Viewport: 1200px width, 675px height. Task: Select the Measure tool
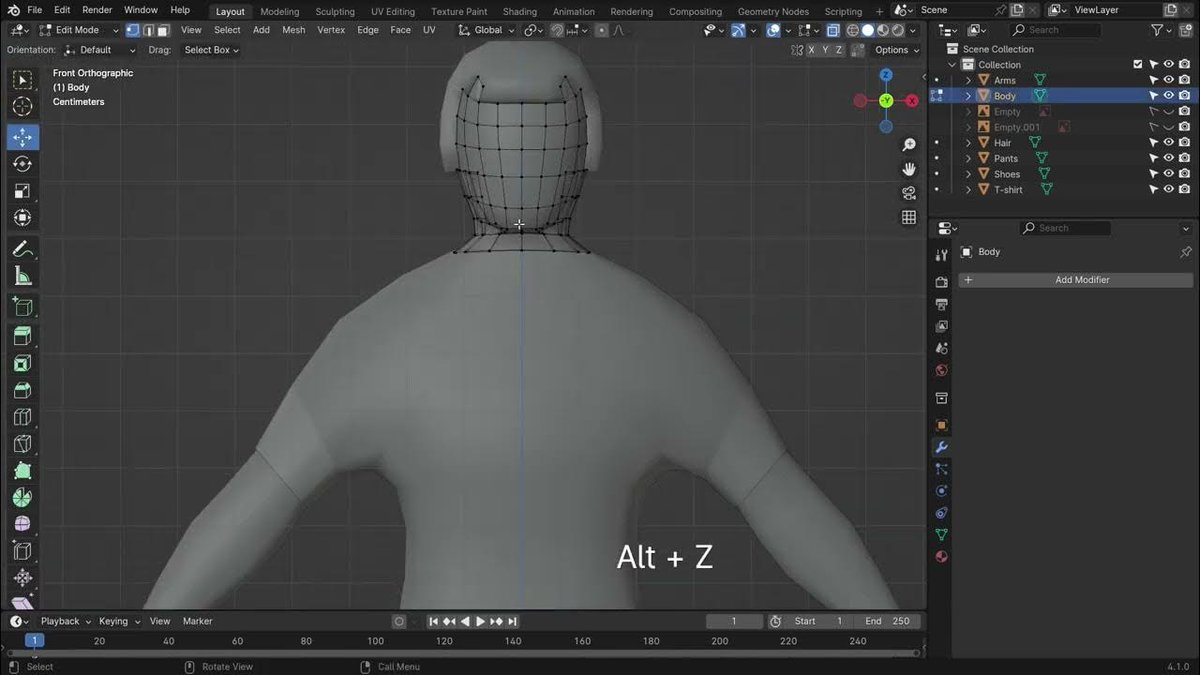pos(22,276)
